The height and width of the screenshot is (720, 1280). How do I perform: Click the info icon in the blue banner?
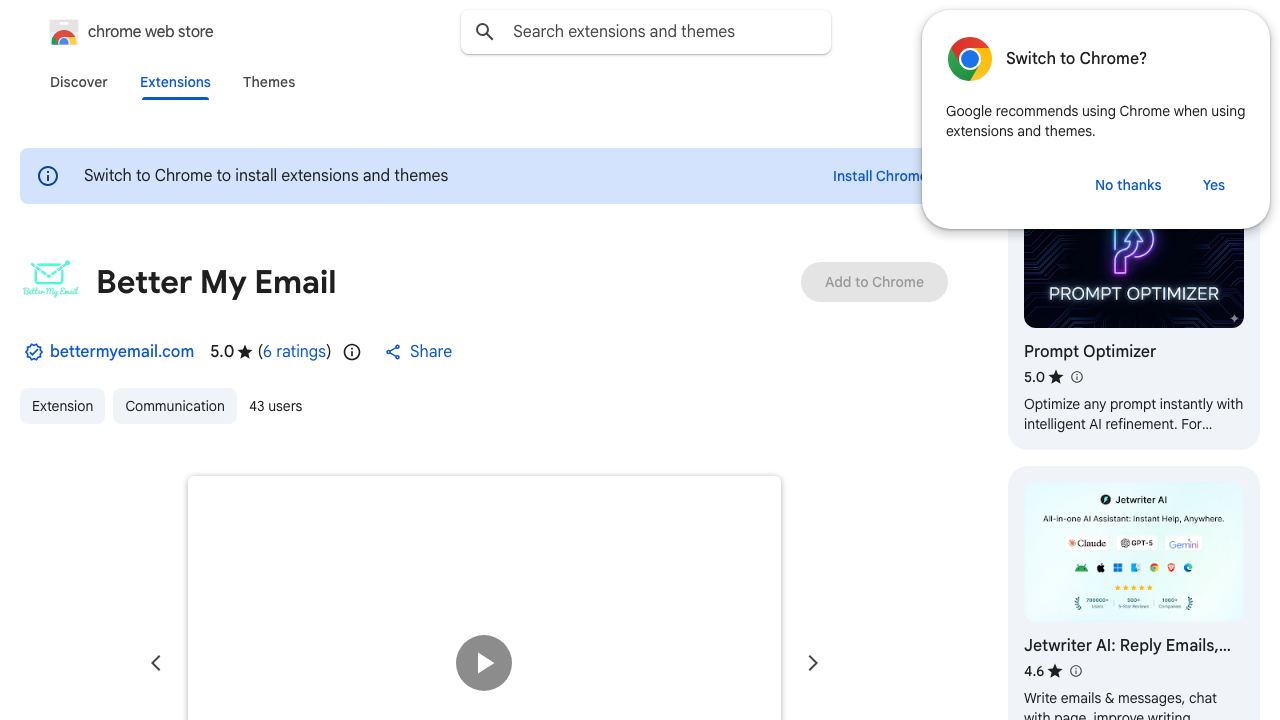coord(48,176)
